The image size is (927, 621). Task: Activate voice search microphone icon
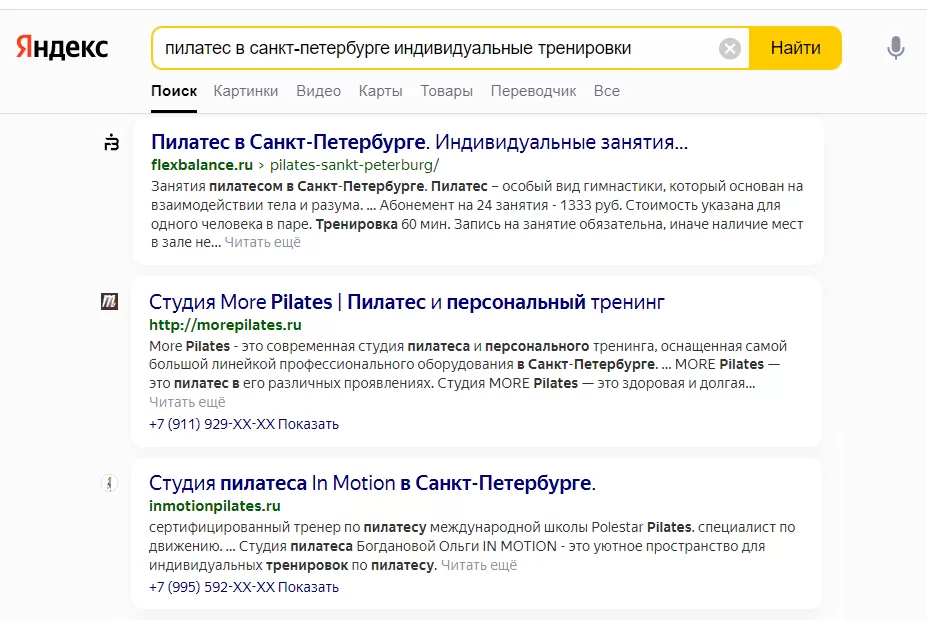(896, 48)
